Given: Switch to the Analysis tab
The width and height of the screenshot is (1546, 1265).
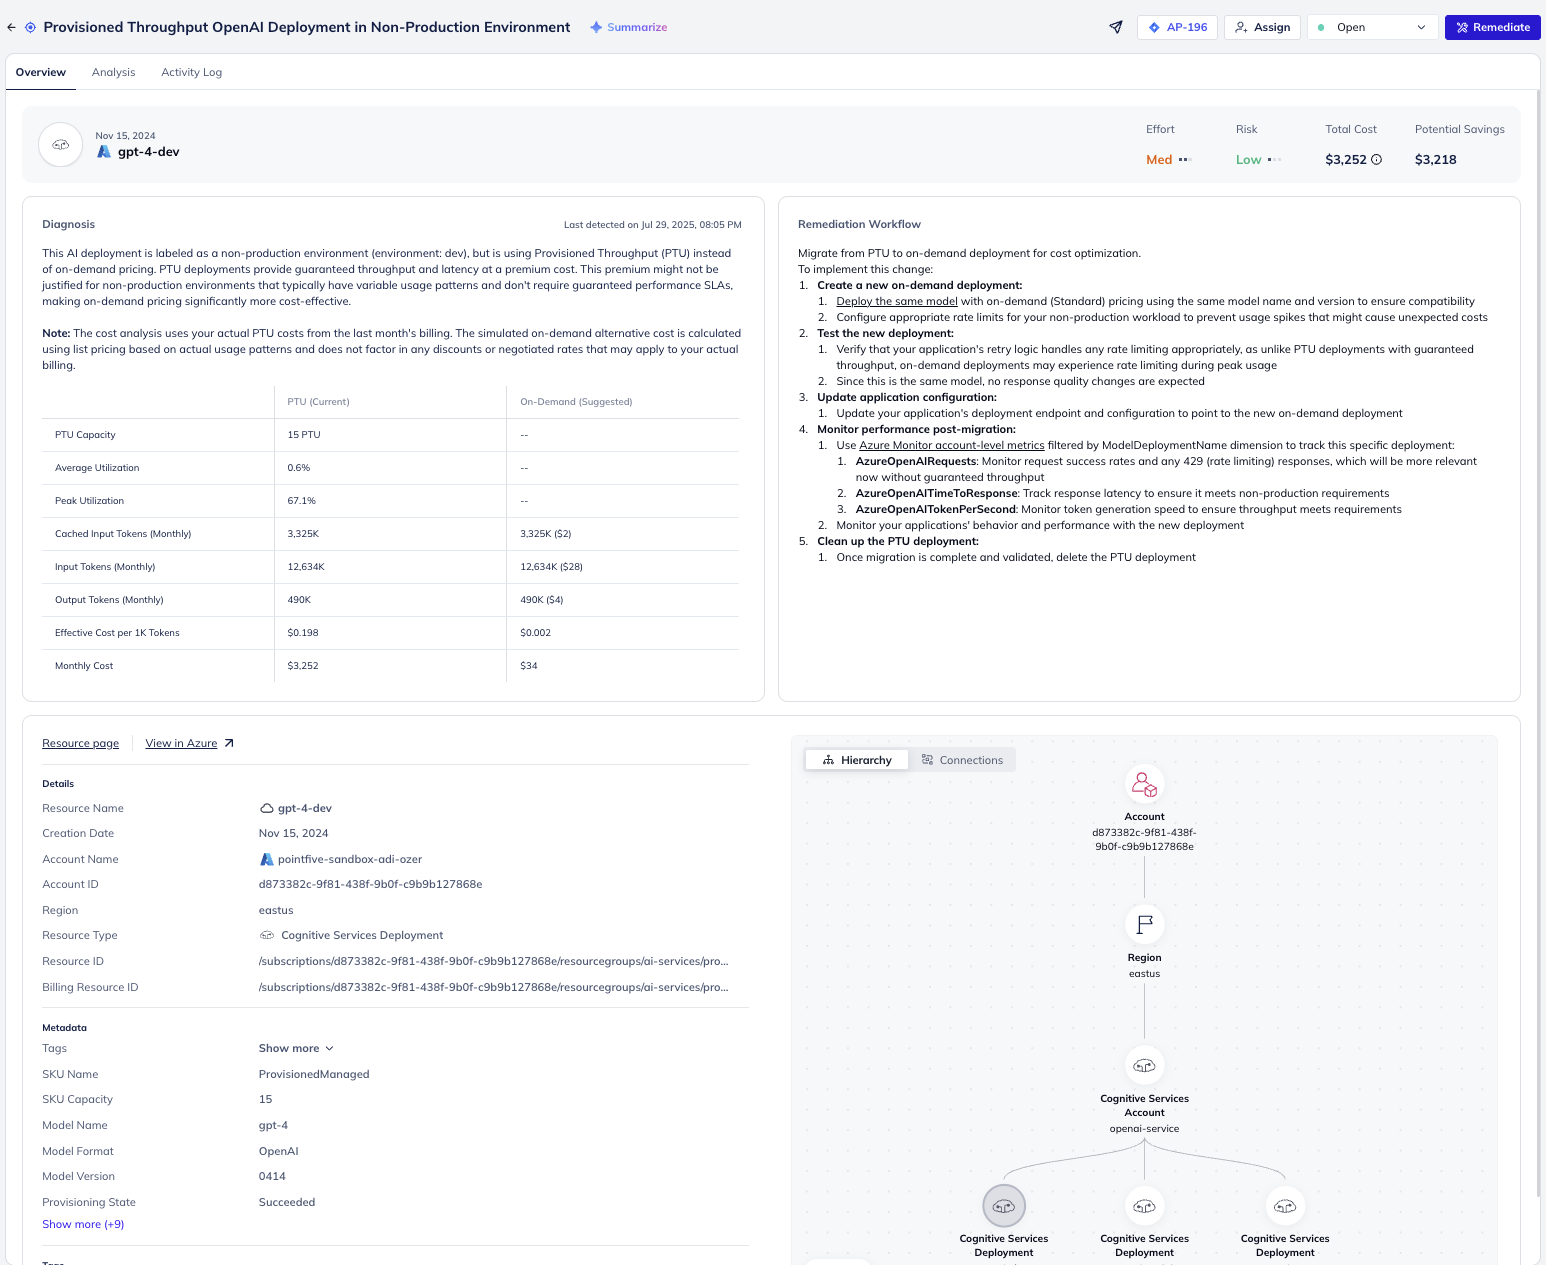Looking at the screenshot, I should (113, 72).
